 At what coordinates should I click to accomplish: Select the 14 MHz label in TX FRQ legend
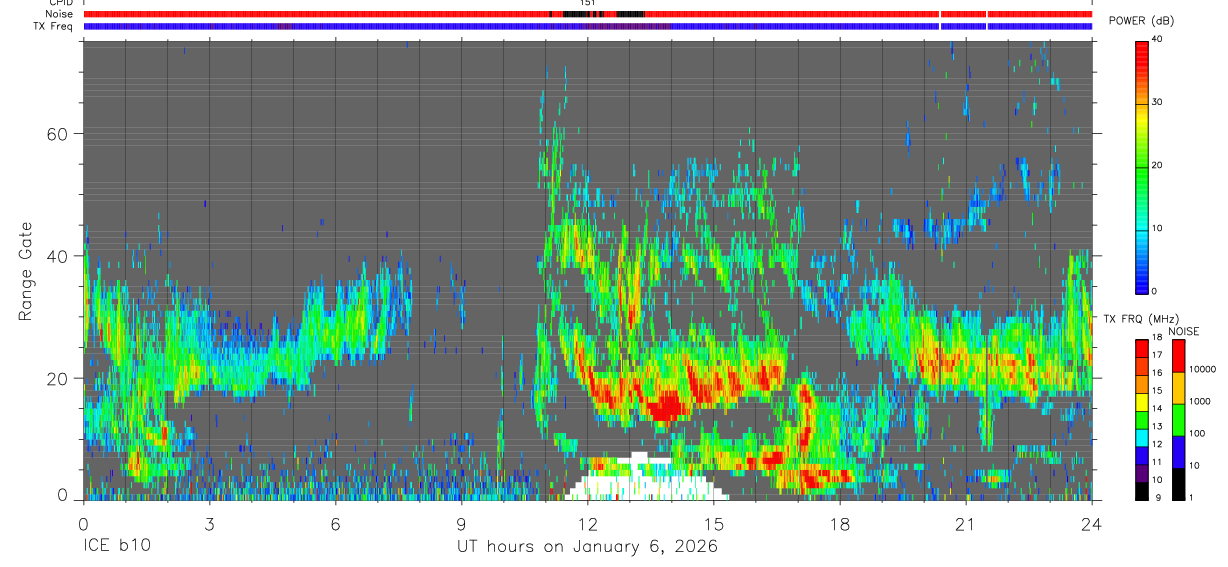1156,409
